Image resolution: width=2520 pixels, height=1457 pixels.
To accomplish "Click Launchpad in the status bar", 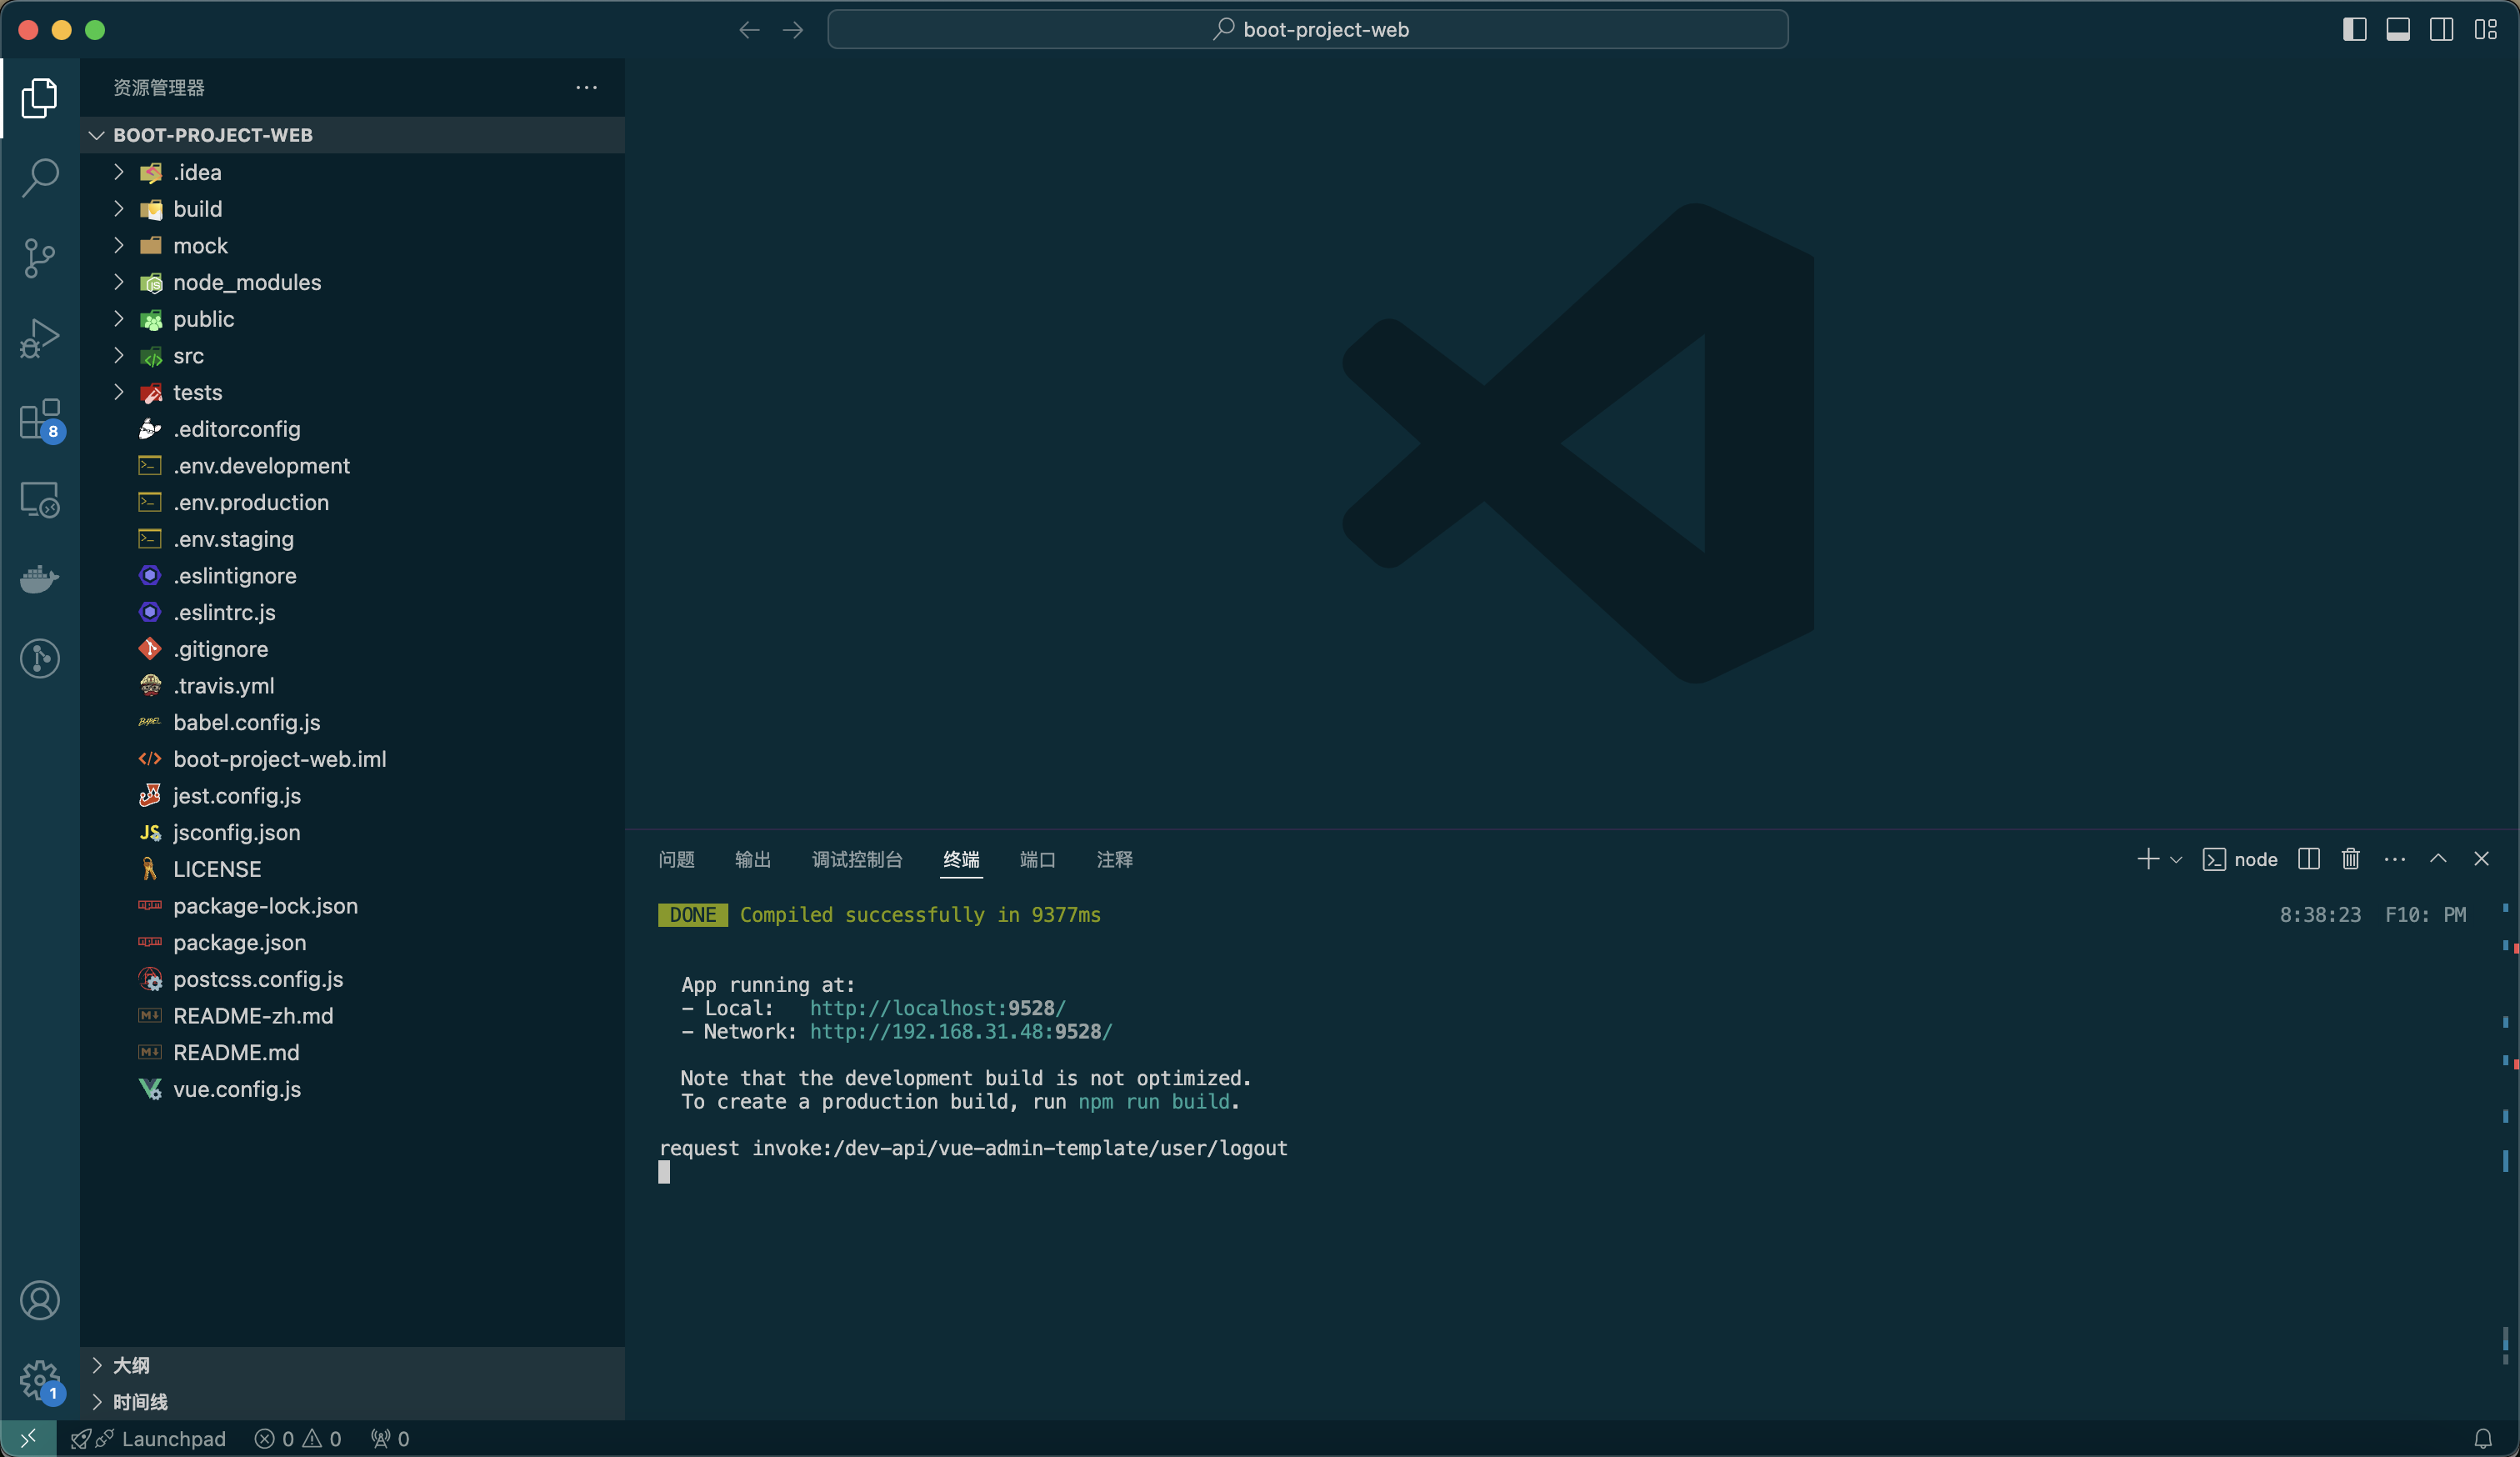I will 149,1438.
